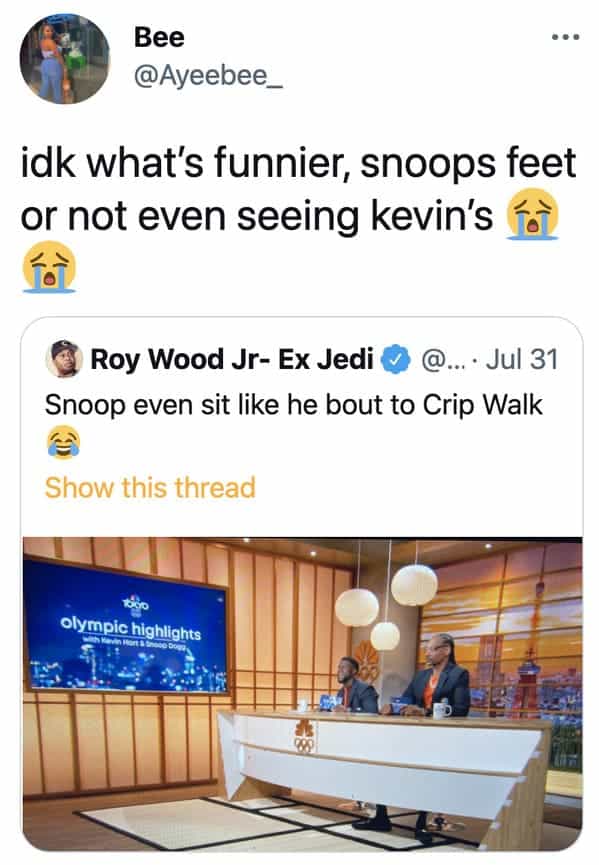Click the Jul 31 timestamp
The height and width of the screenshot is (865, 599).
point(522,359)
